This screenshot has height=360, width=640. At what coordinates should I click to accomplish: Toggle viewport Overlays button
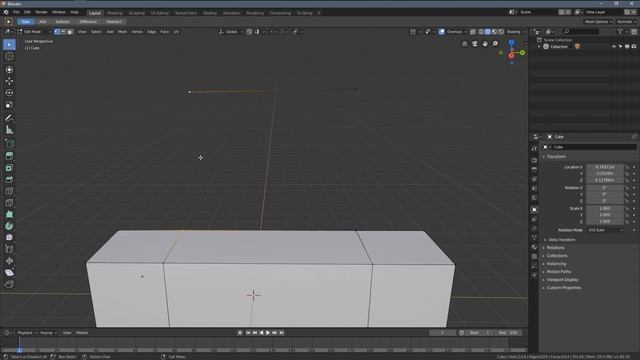click(442, 32)
